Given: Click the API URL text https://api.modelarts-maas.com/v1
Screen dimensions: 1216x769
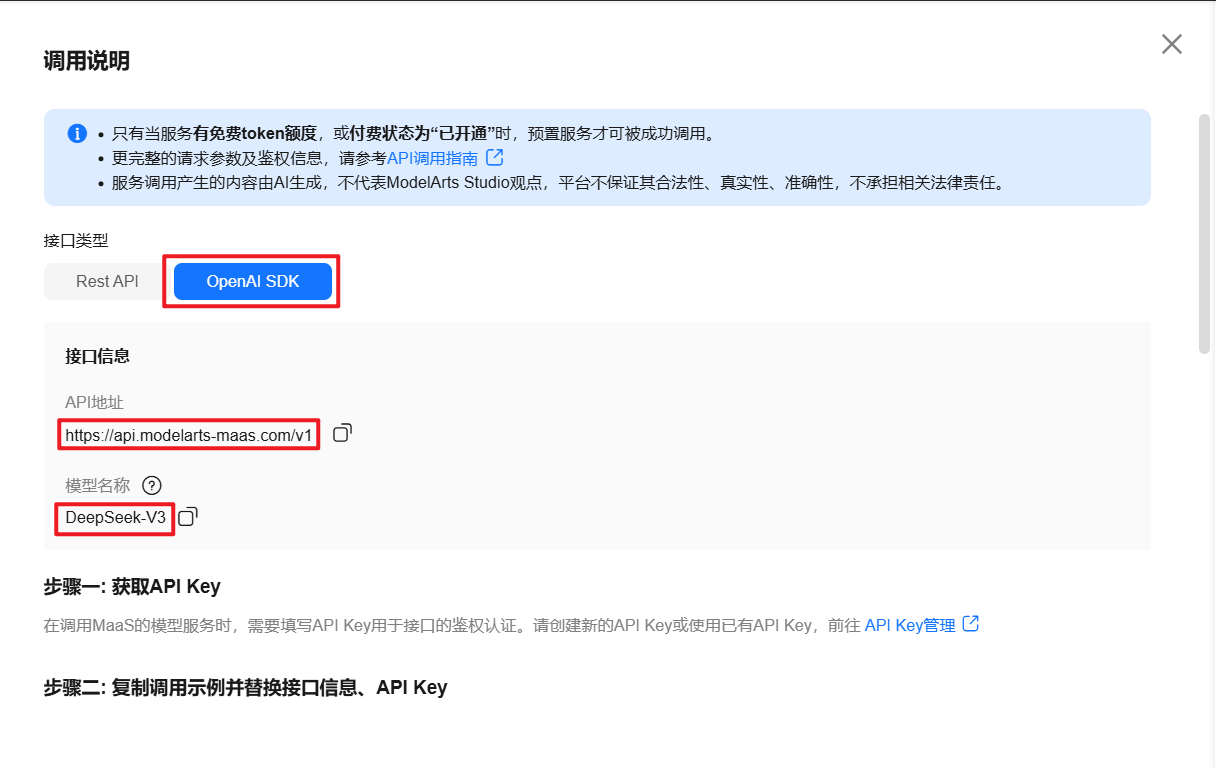Looking at the screenshot, I should pos(189,435).
